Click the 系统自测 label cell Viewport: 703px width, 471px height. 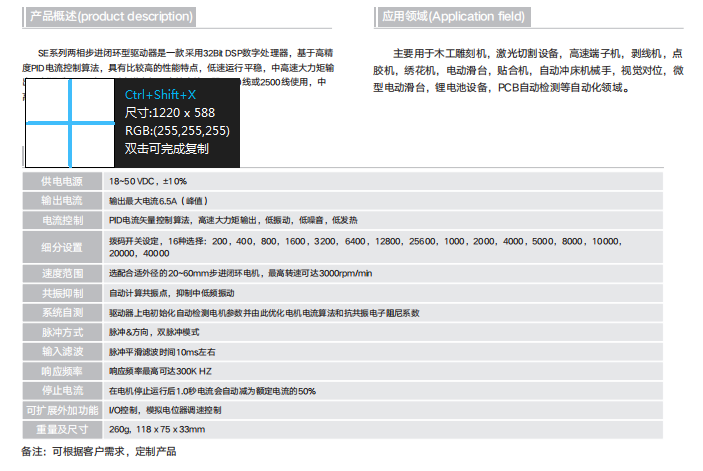62,313
